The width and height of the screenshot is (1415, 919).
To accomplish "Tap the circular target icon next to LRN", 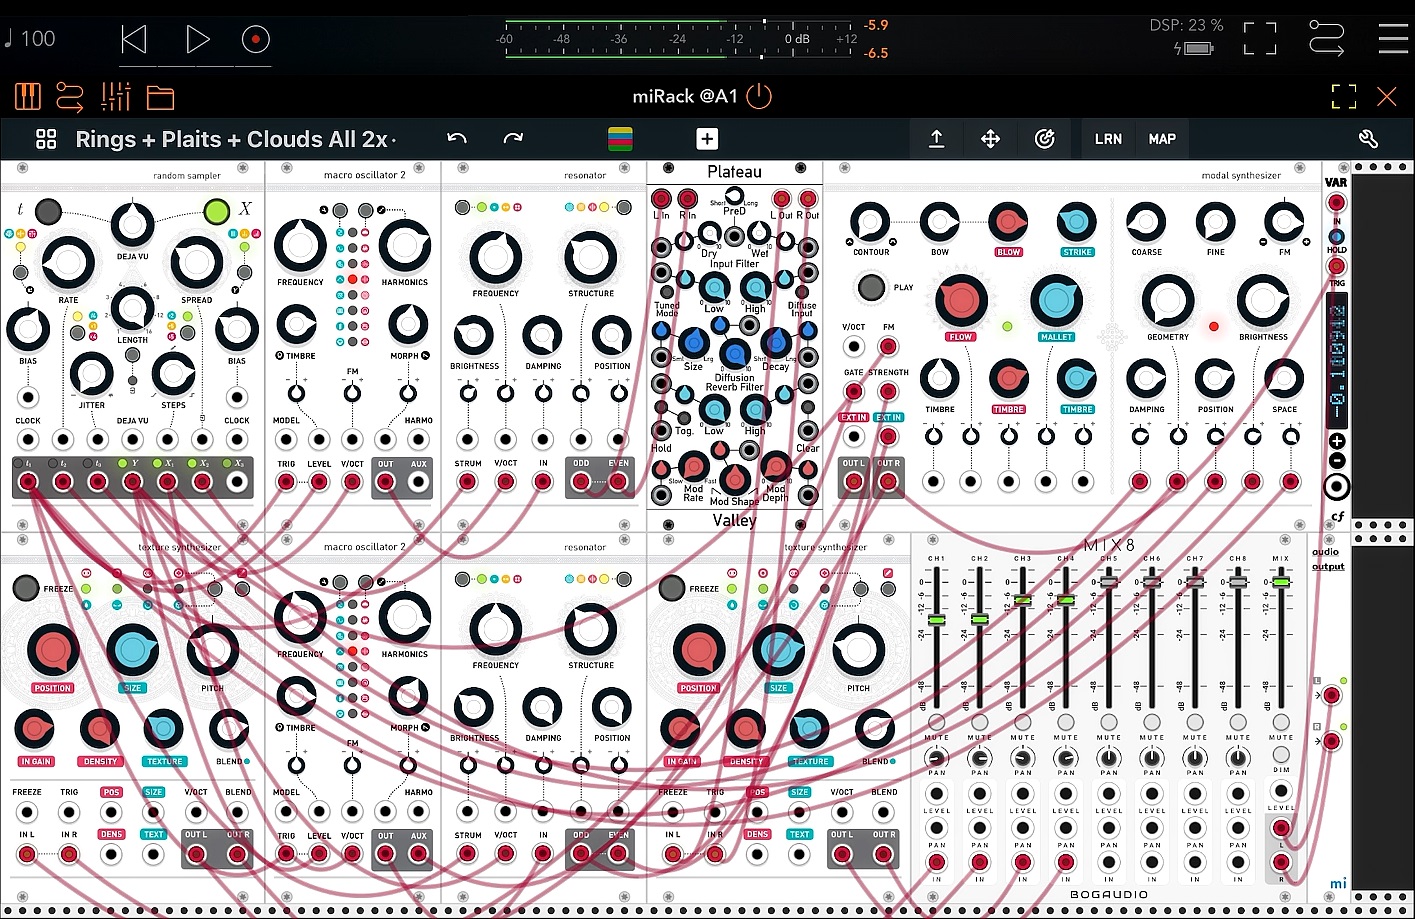I will [1044, 139].
